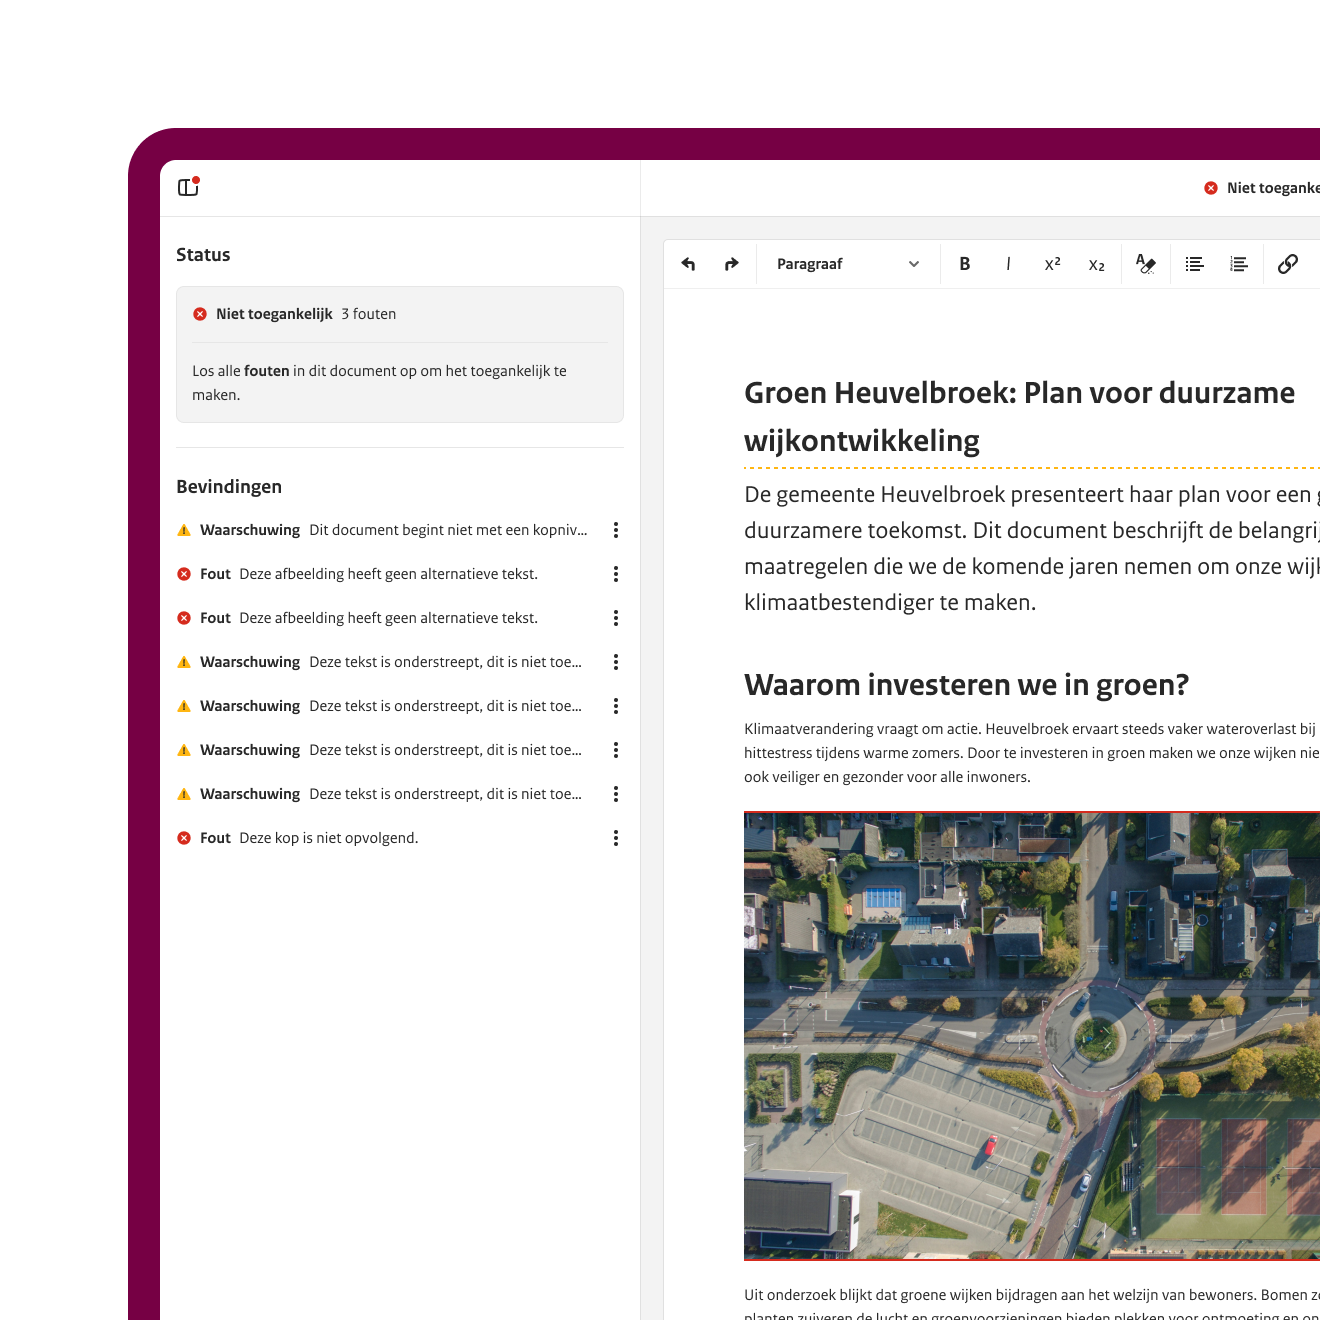Select the 'Deze kop is niet opvolgend' error
Viewport: 1320px width, 1320px height.
[298, 838]
